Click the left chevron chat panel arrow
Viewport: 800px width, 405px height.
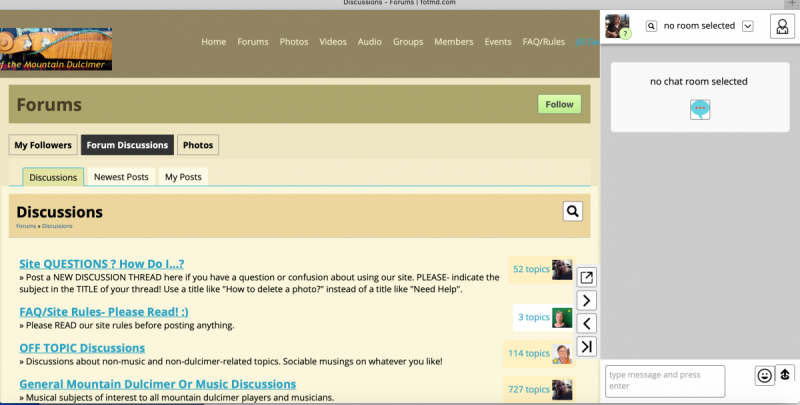tap(587, 323)
